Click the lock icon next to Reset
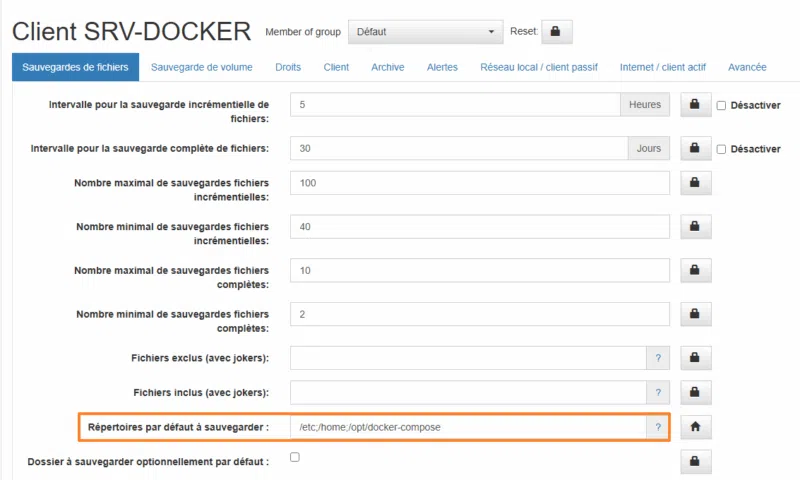This screenshot has width=800, height=480. 556,31
